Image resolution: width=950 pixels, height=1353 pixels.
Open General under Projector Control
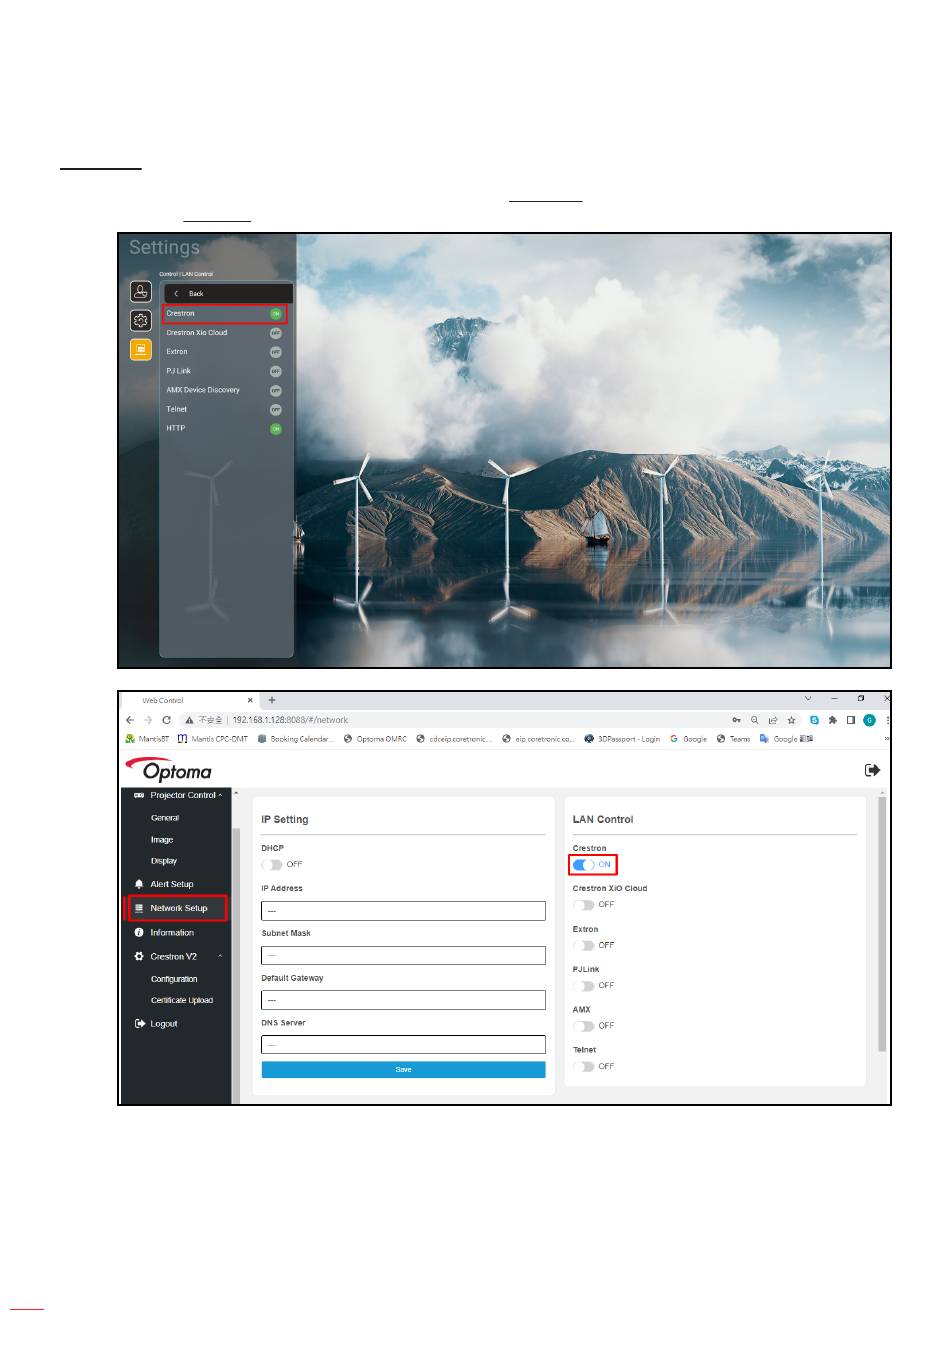coord(165,818)
